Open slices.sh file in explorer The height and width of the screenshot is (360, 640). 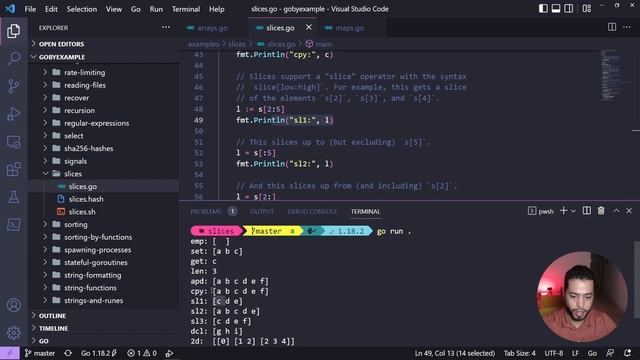[82, 211]
